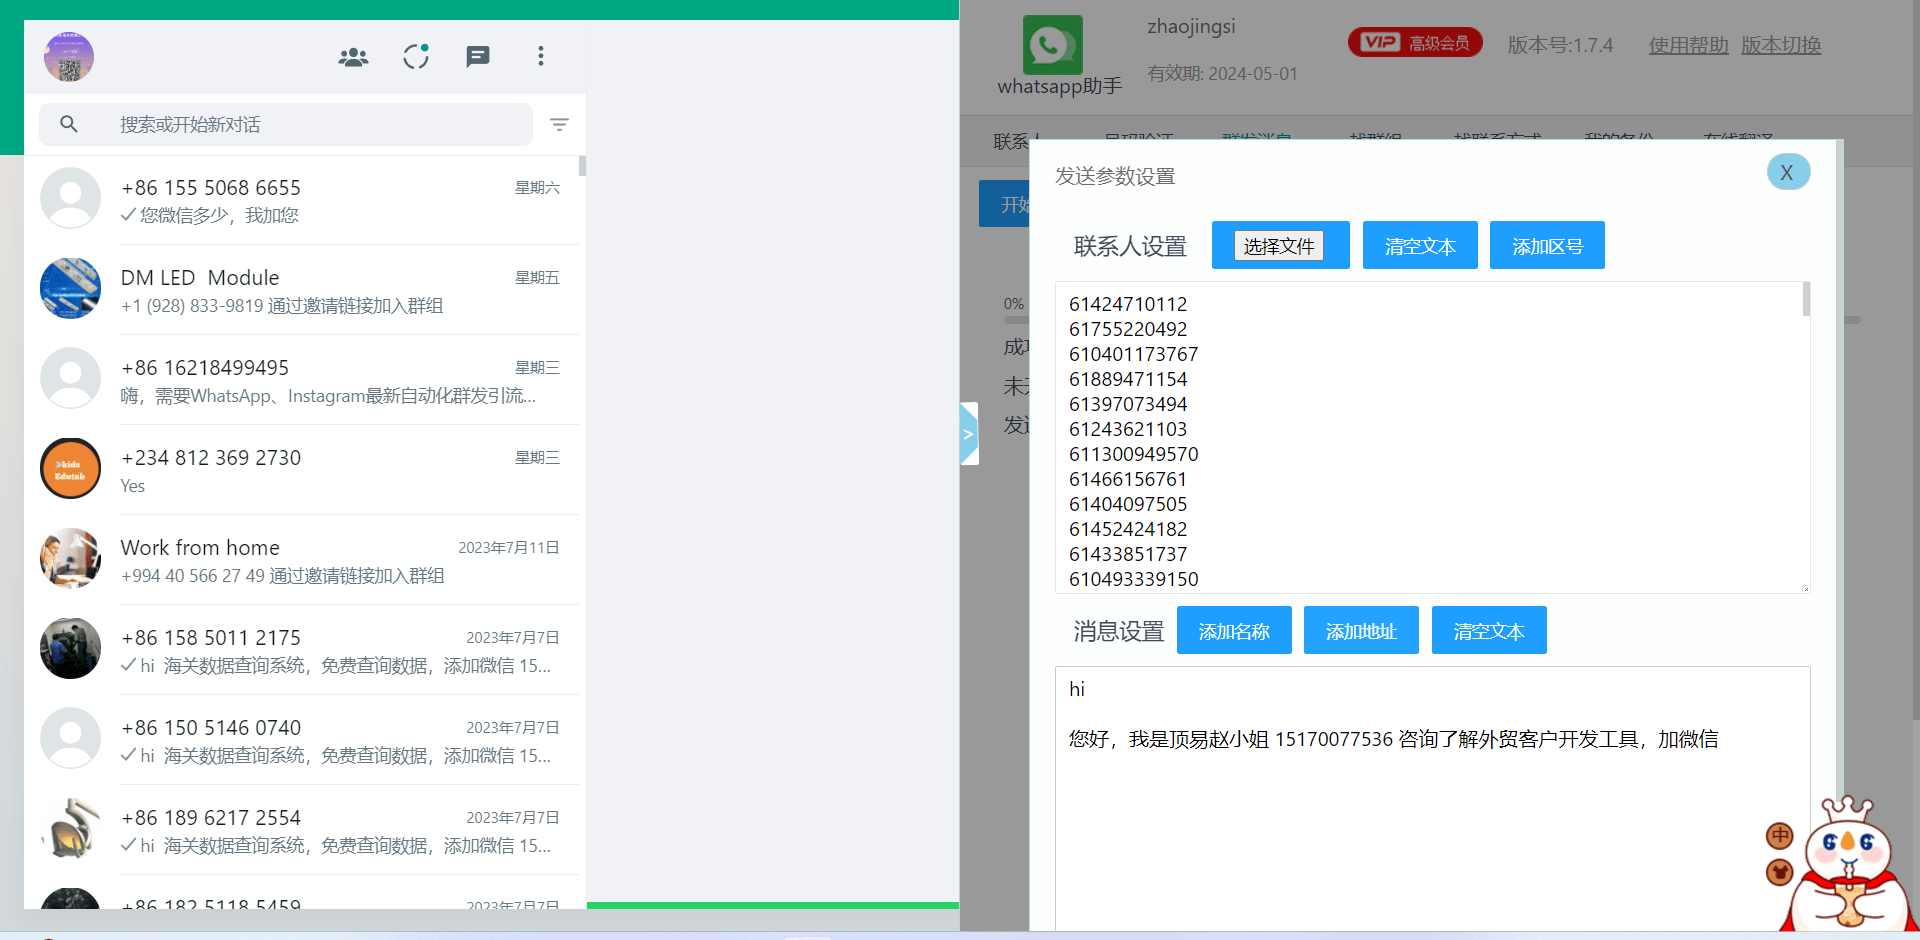Click the WhatsApp assistant logo icon
Image resolution: width=1920 pixels, height=940 pixels.
coord(1052,45)
